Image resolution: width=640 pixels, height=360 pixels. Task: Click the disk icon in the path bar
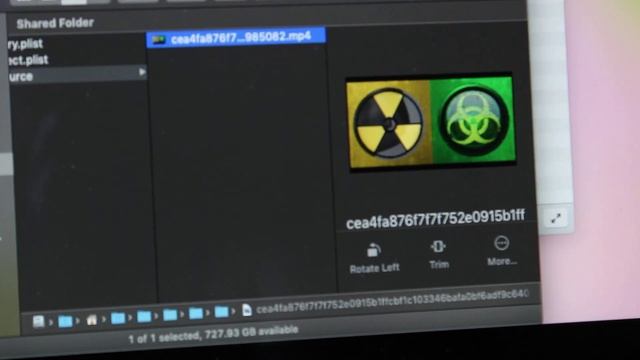(38, 322)
